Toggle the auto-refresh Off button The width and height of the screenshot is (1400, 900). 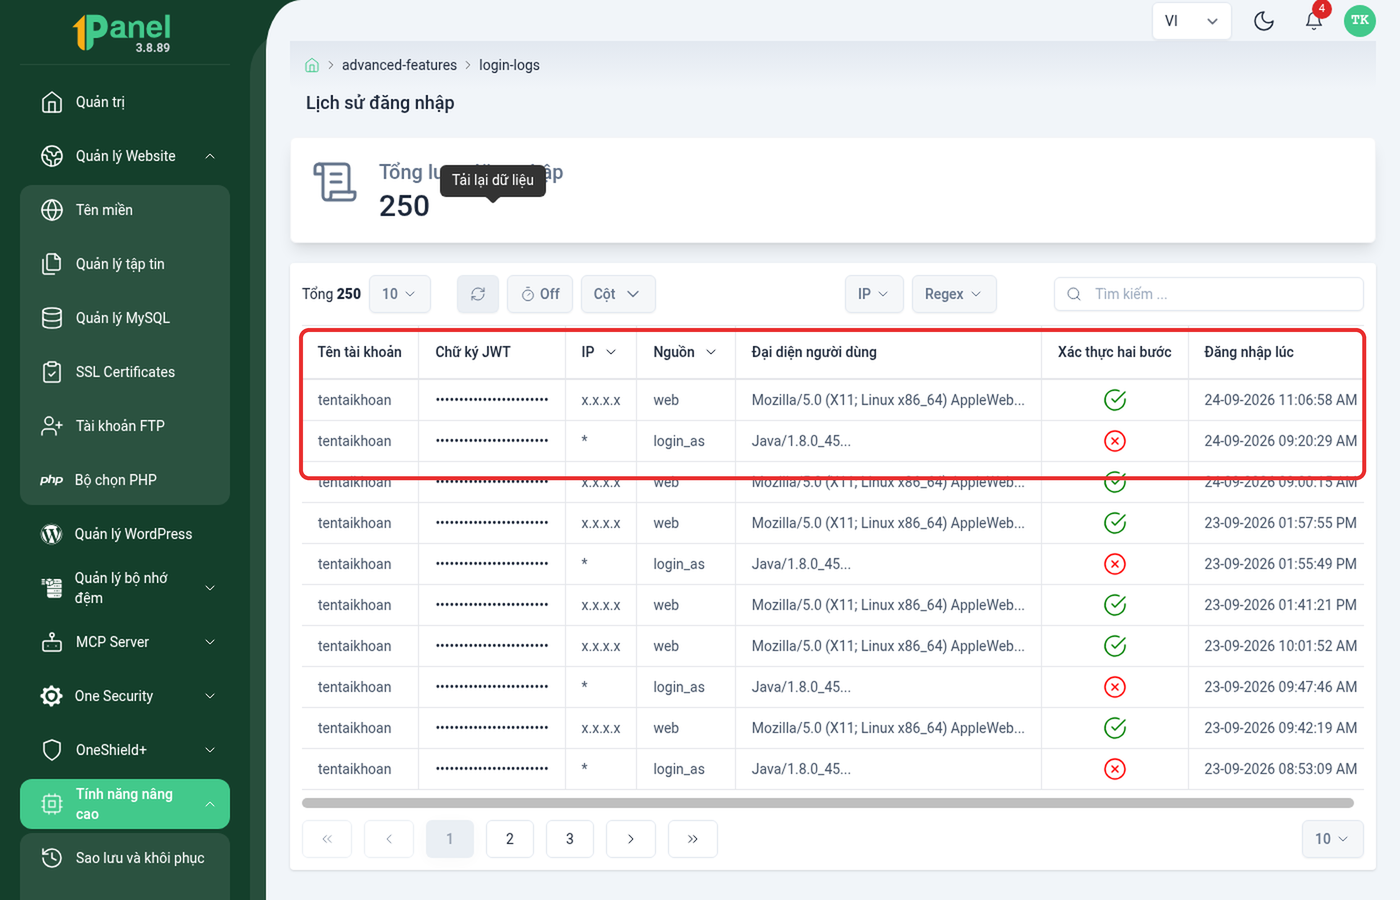coord(540,294)
